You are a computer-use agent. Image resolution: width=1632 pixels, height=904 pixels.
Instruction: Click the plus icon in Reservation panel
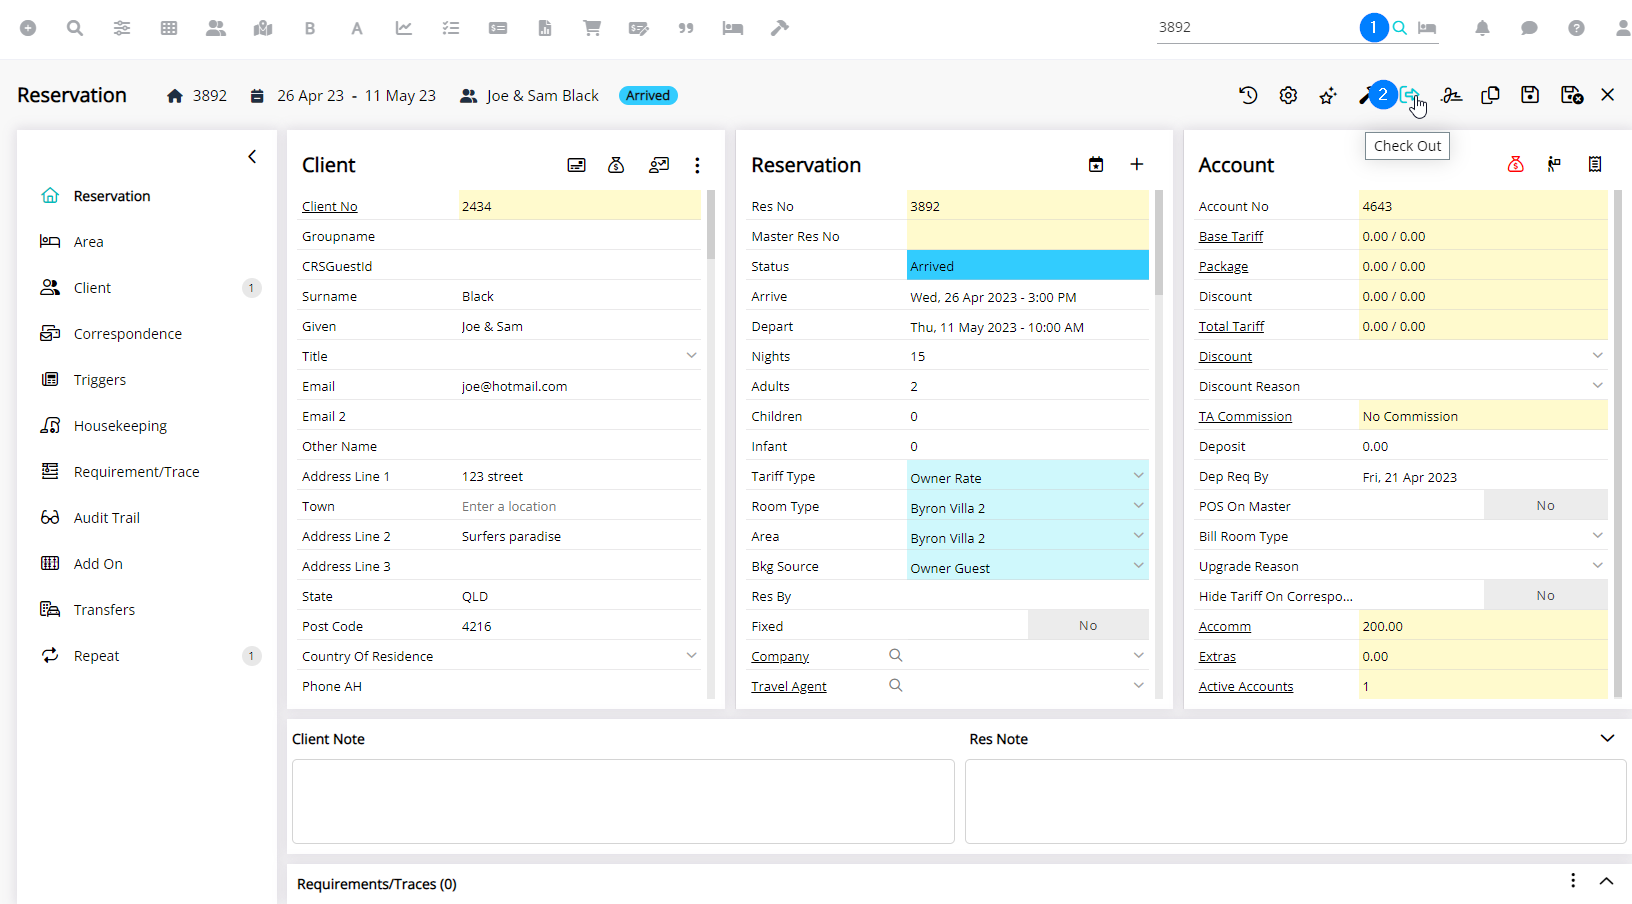coord(1137,165)
